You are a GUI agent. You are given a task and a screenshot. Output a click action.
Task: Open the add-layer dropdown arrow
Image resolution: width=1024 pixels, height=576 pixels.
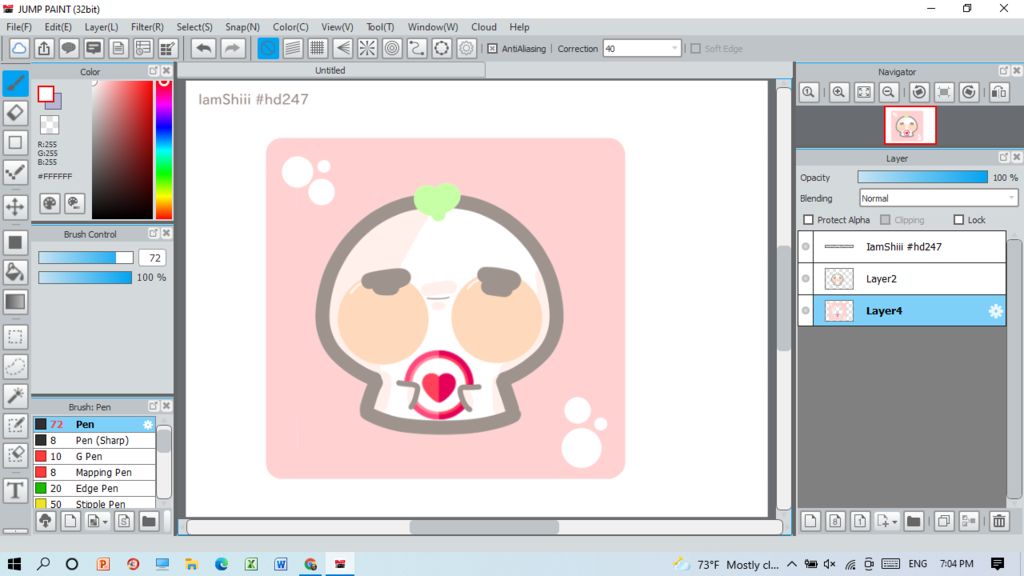pos(895,521)
